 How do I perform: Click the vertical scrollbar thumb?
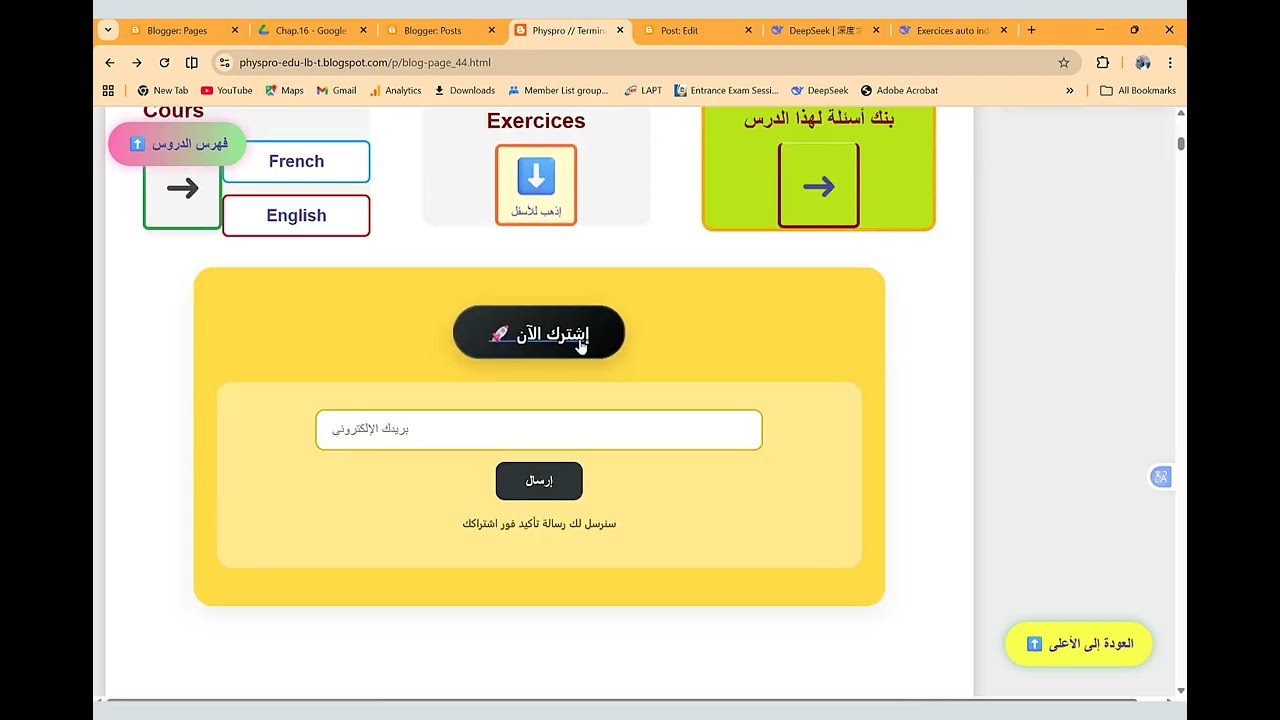pyautogui.click(x=1181, y=143)
